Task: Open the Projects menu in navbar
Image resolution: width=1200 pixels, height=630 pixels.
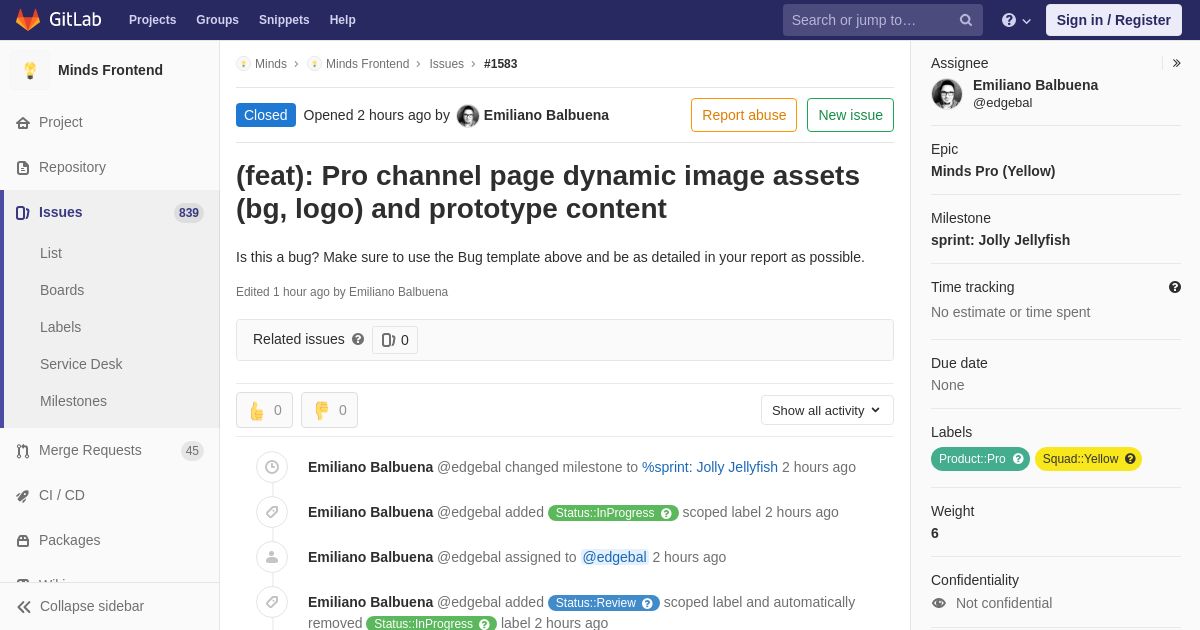Action: pyautogui.click(x=152, y=20)
